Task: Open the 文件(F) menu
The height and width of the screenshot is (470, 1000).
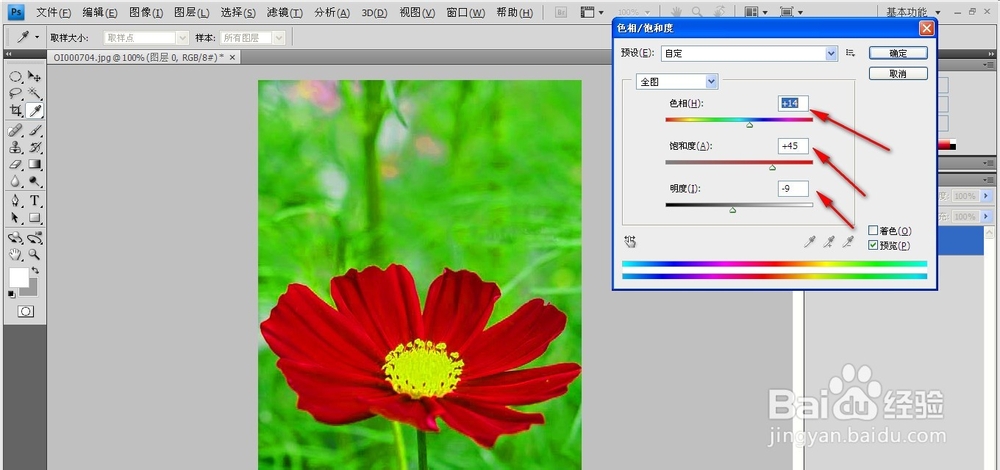Action: coord(54,13)
